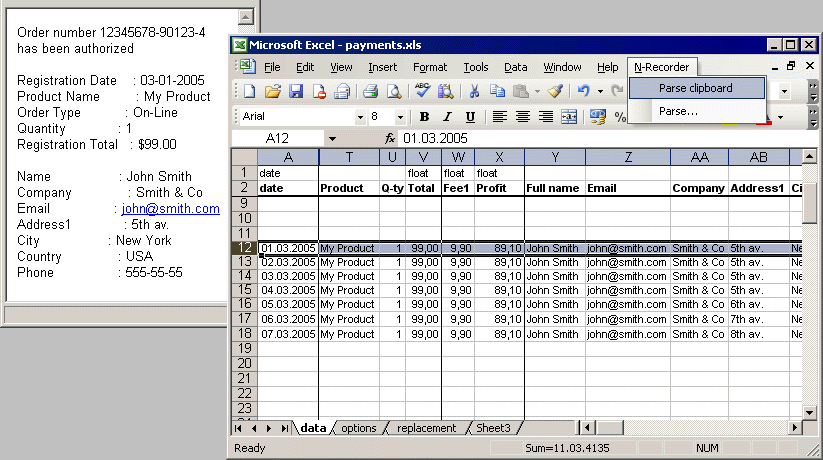Click the Print icon
This screenshot has width=823, height=460.
coord(371,91)
